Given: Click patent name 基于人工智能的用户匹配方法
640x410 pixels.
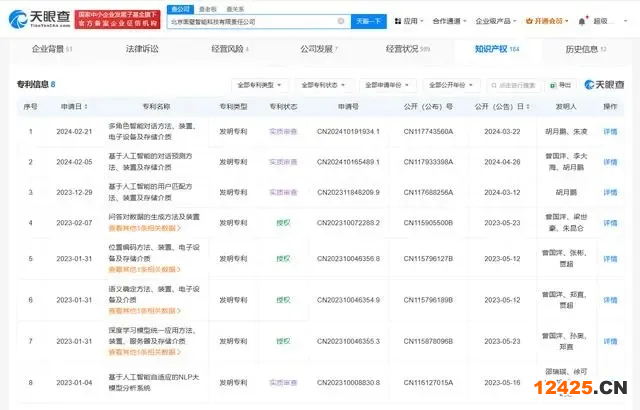Looking at the screenshot, I should [150, 192].
